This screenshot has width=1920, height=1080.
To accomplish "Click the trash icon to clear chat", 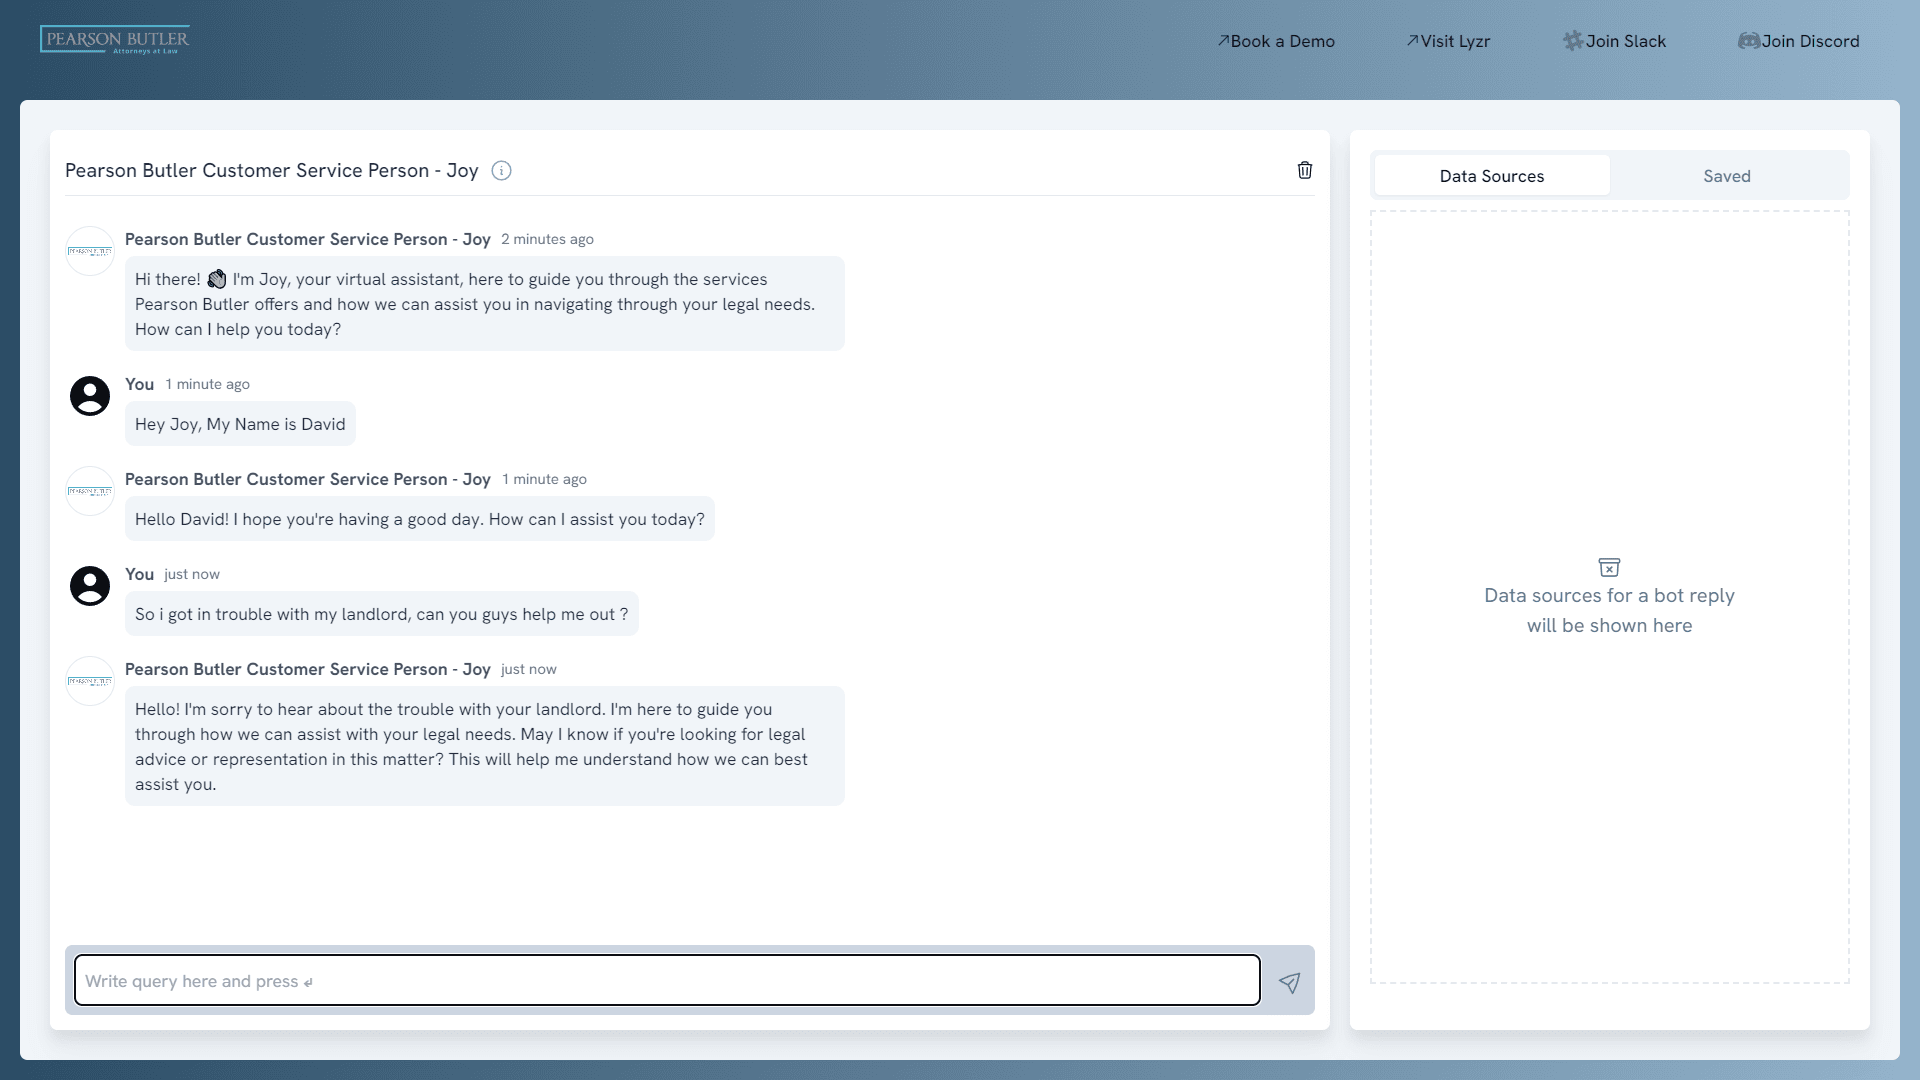I will pyautogui.click(x=1304, y=170).
